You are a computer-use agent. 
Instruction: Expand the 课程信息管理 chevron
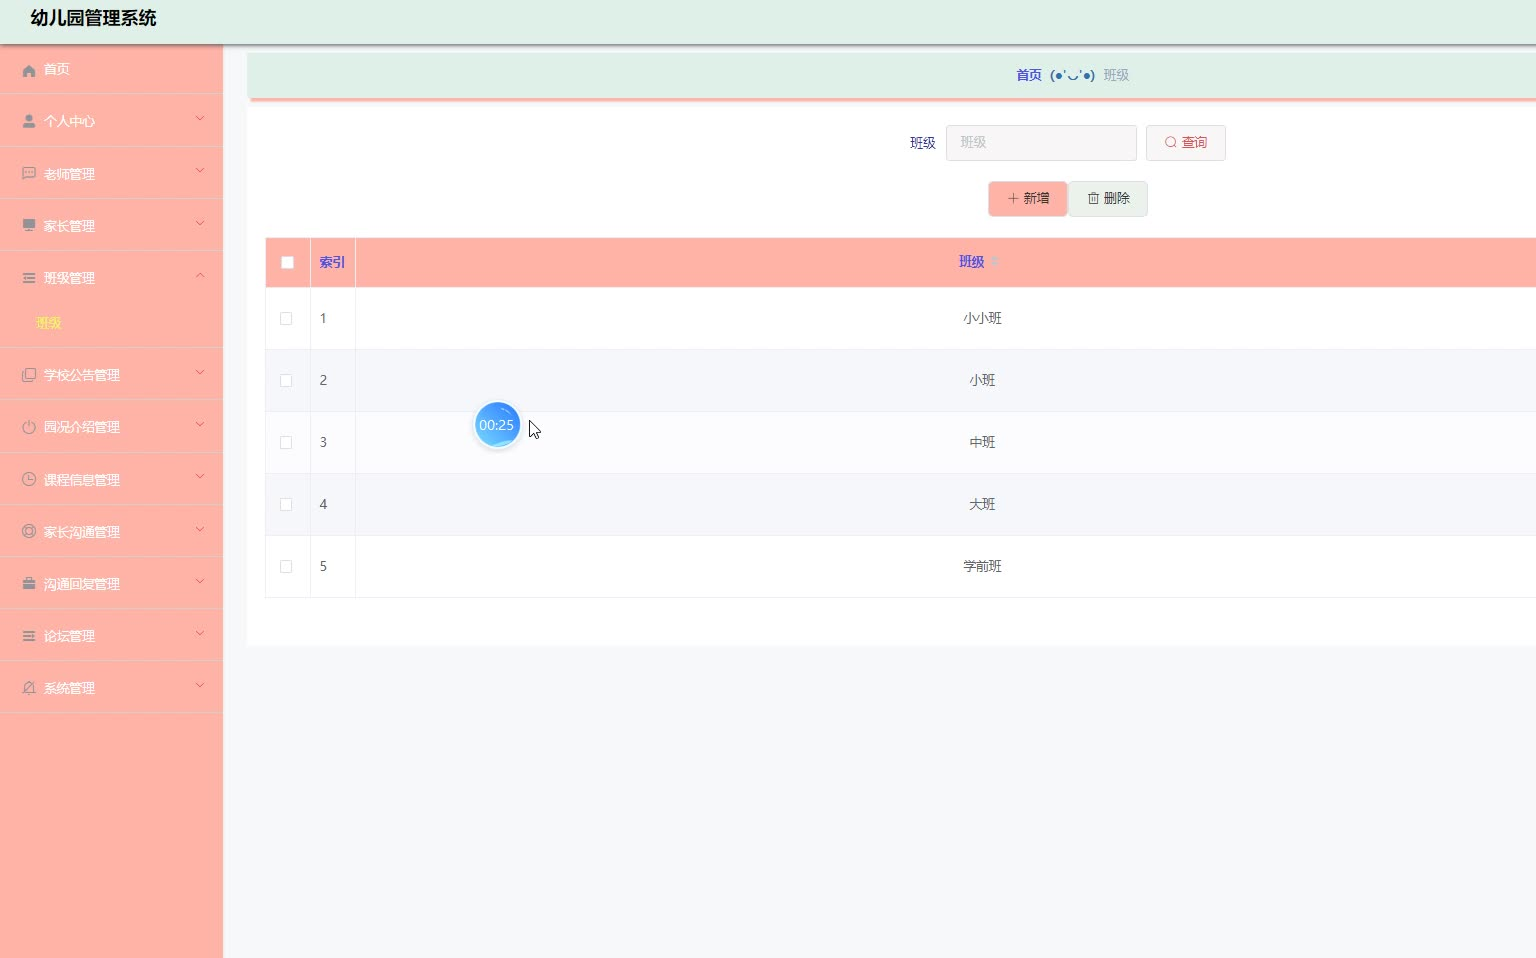tap(200, 477)
